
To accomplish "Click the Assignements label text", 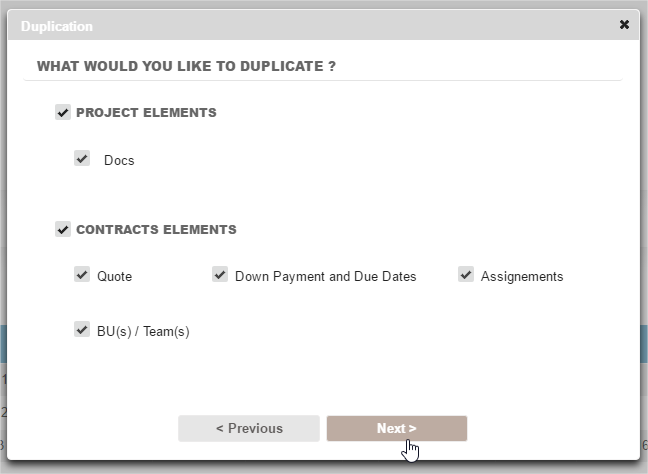I will [521, 277].
